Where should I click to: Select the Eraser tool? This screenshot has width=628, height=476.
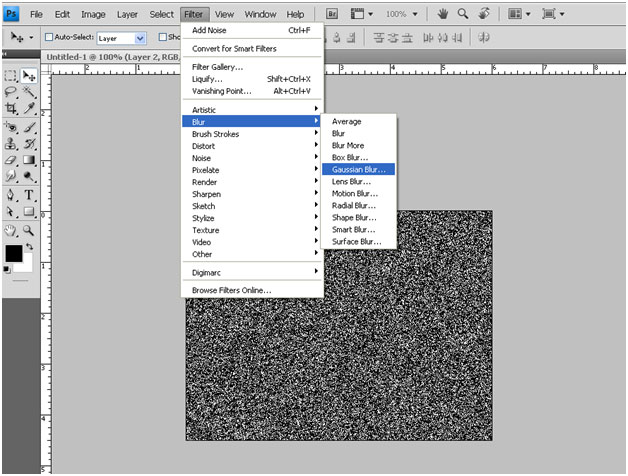(11, 160)
